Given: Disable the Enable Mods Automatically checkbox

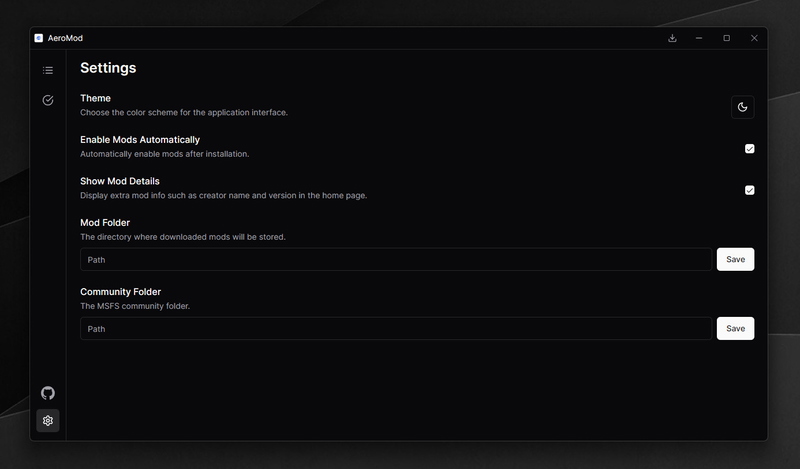Looking at the screenshot, I should pos(750,149).
